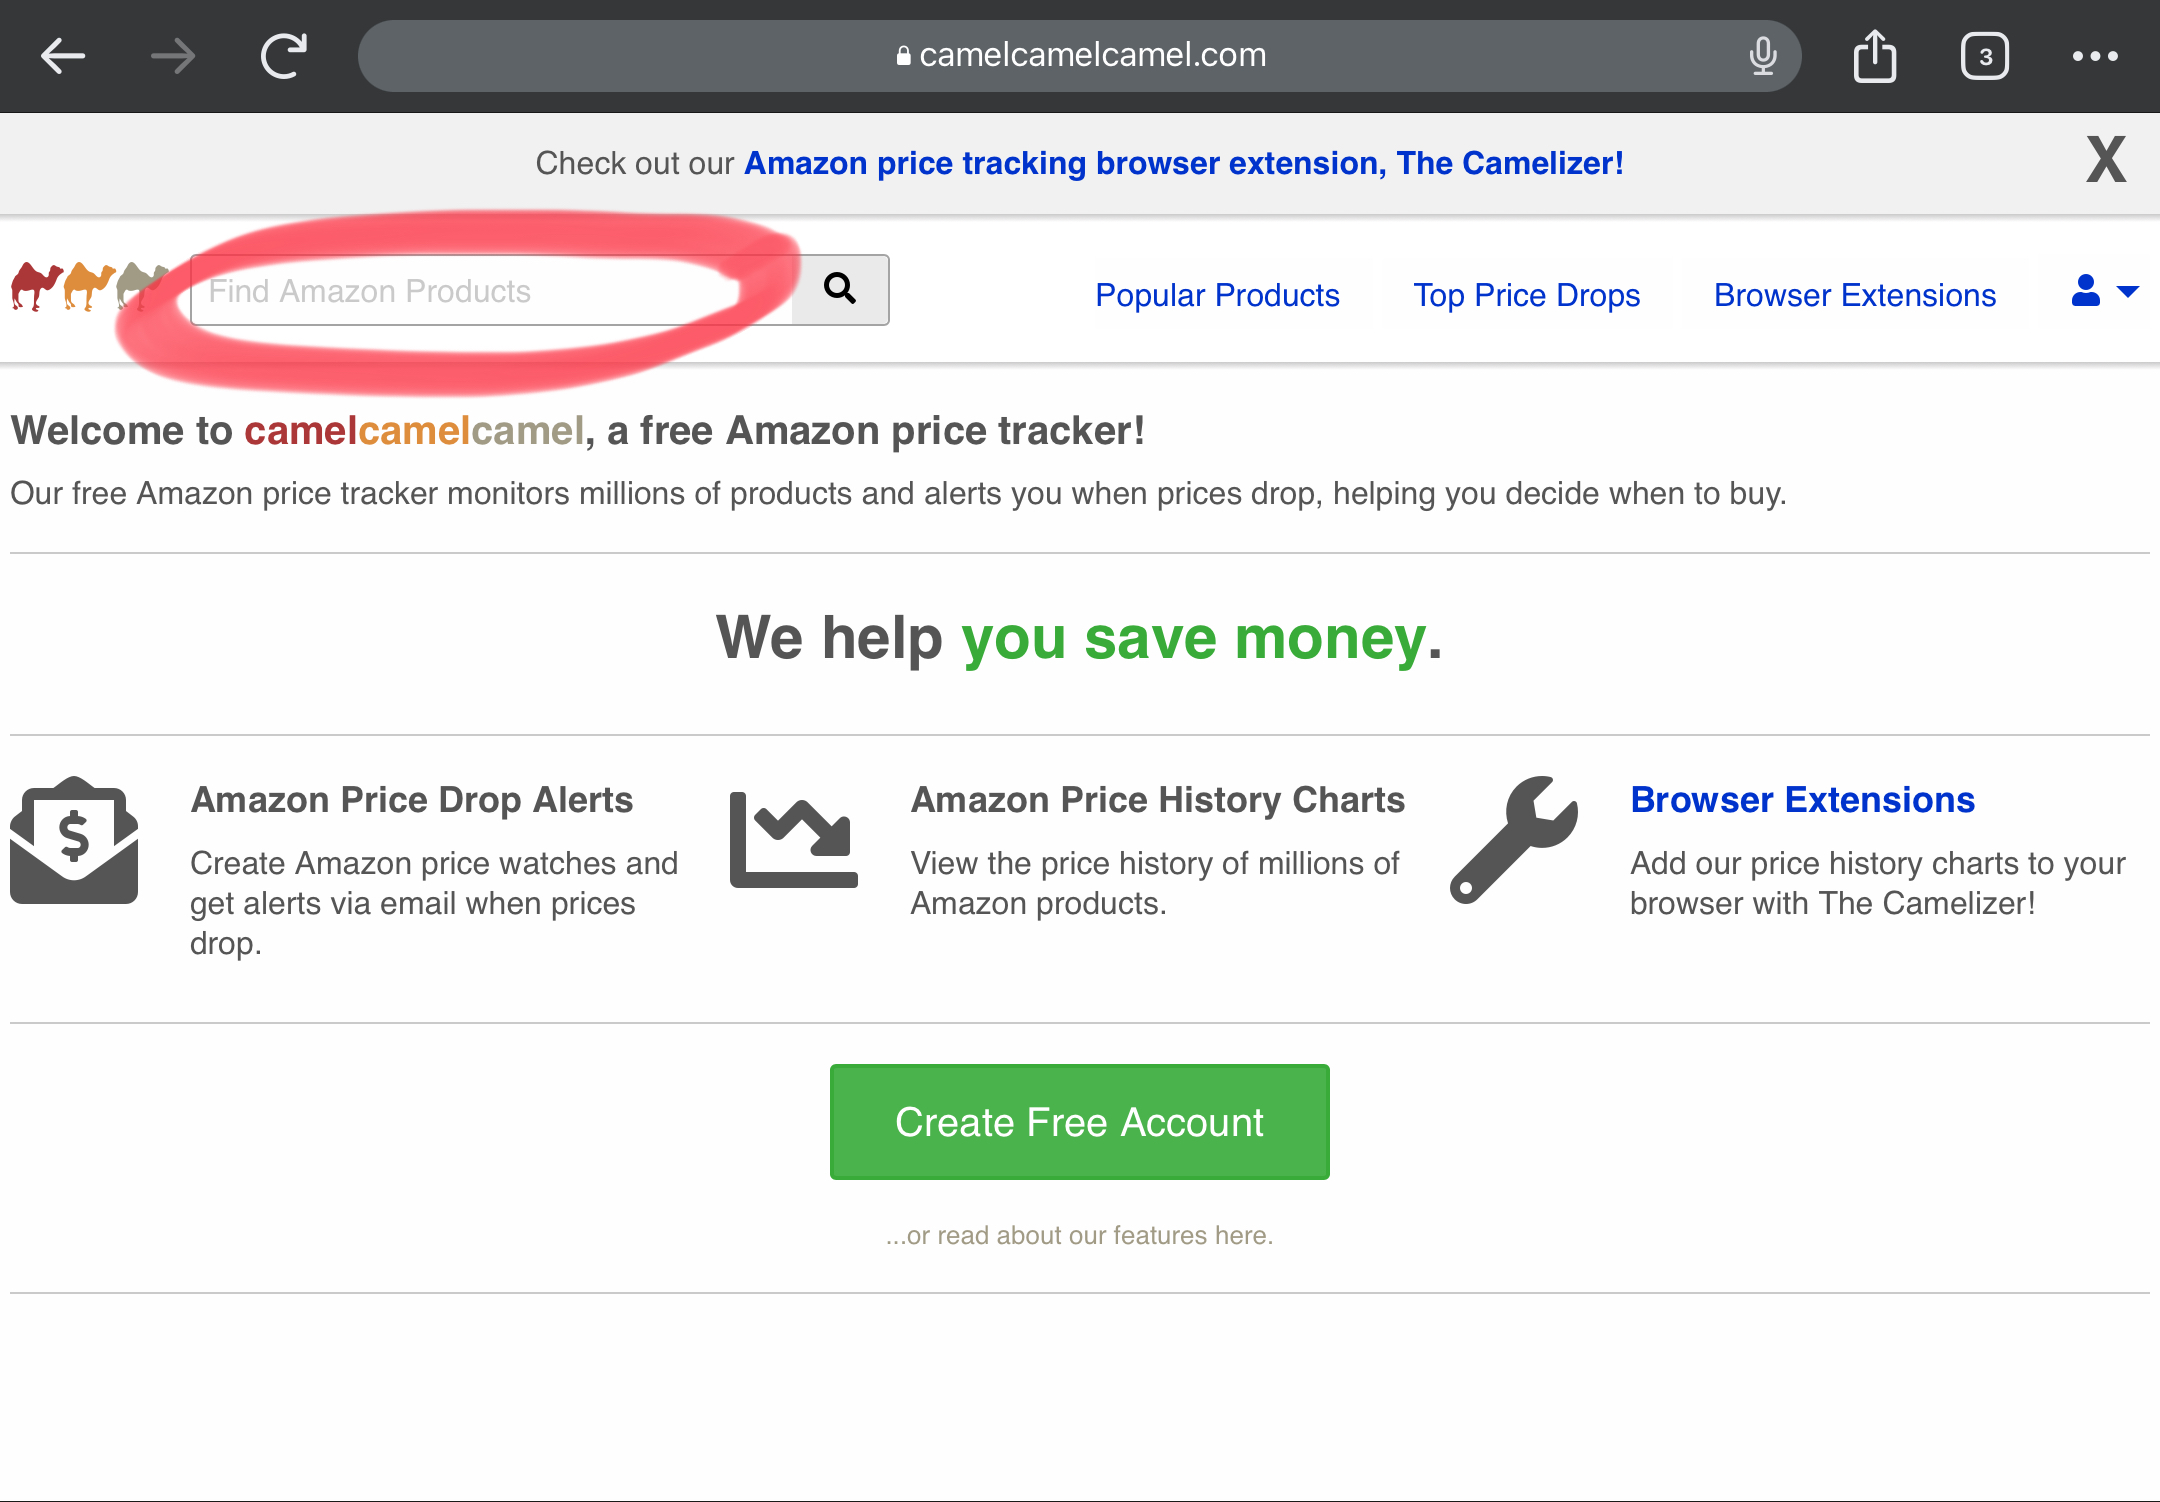Viewport: 2160px width, 1502px height.
Task: Expand the user account dropdown
Action: 2105,291
